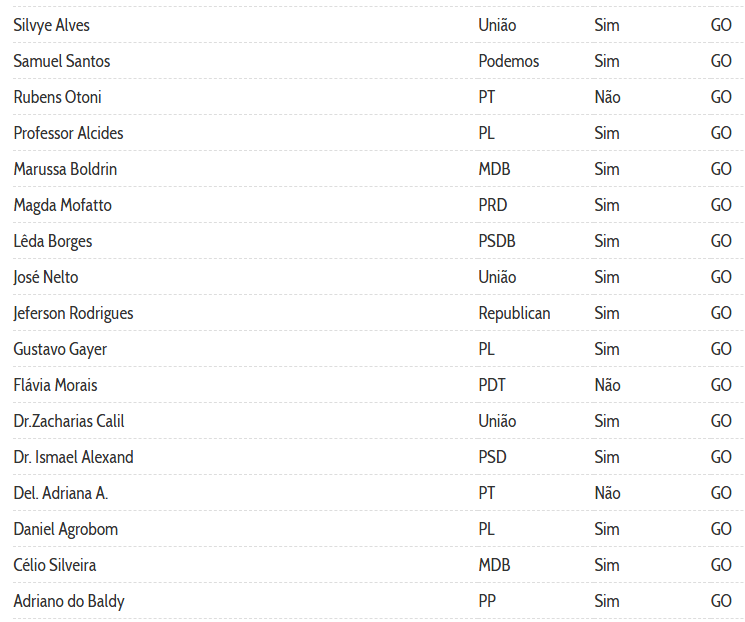This screenshot has height=622, width=745.
Task: Click the name Magda Mofatto
Action: click(62, 205)
